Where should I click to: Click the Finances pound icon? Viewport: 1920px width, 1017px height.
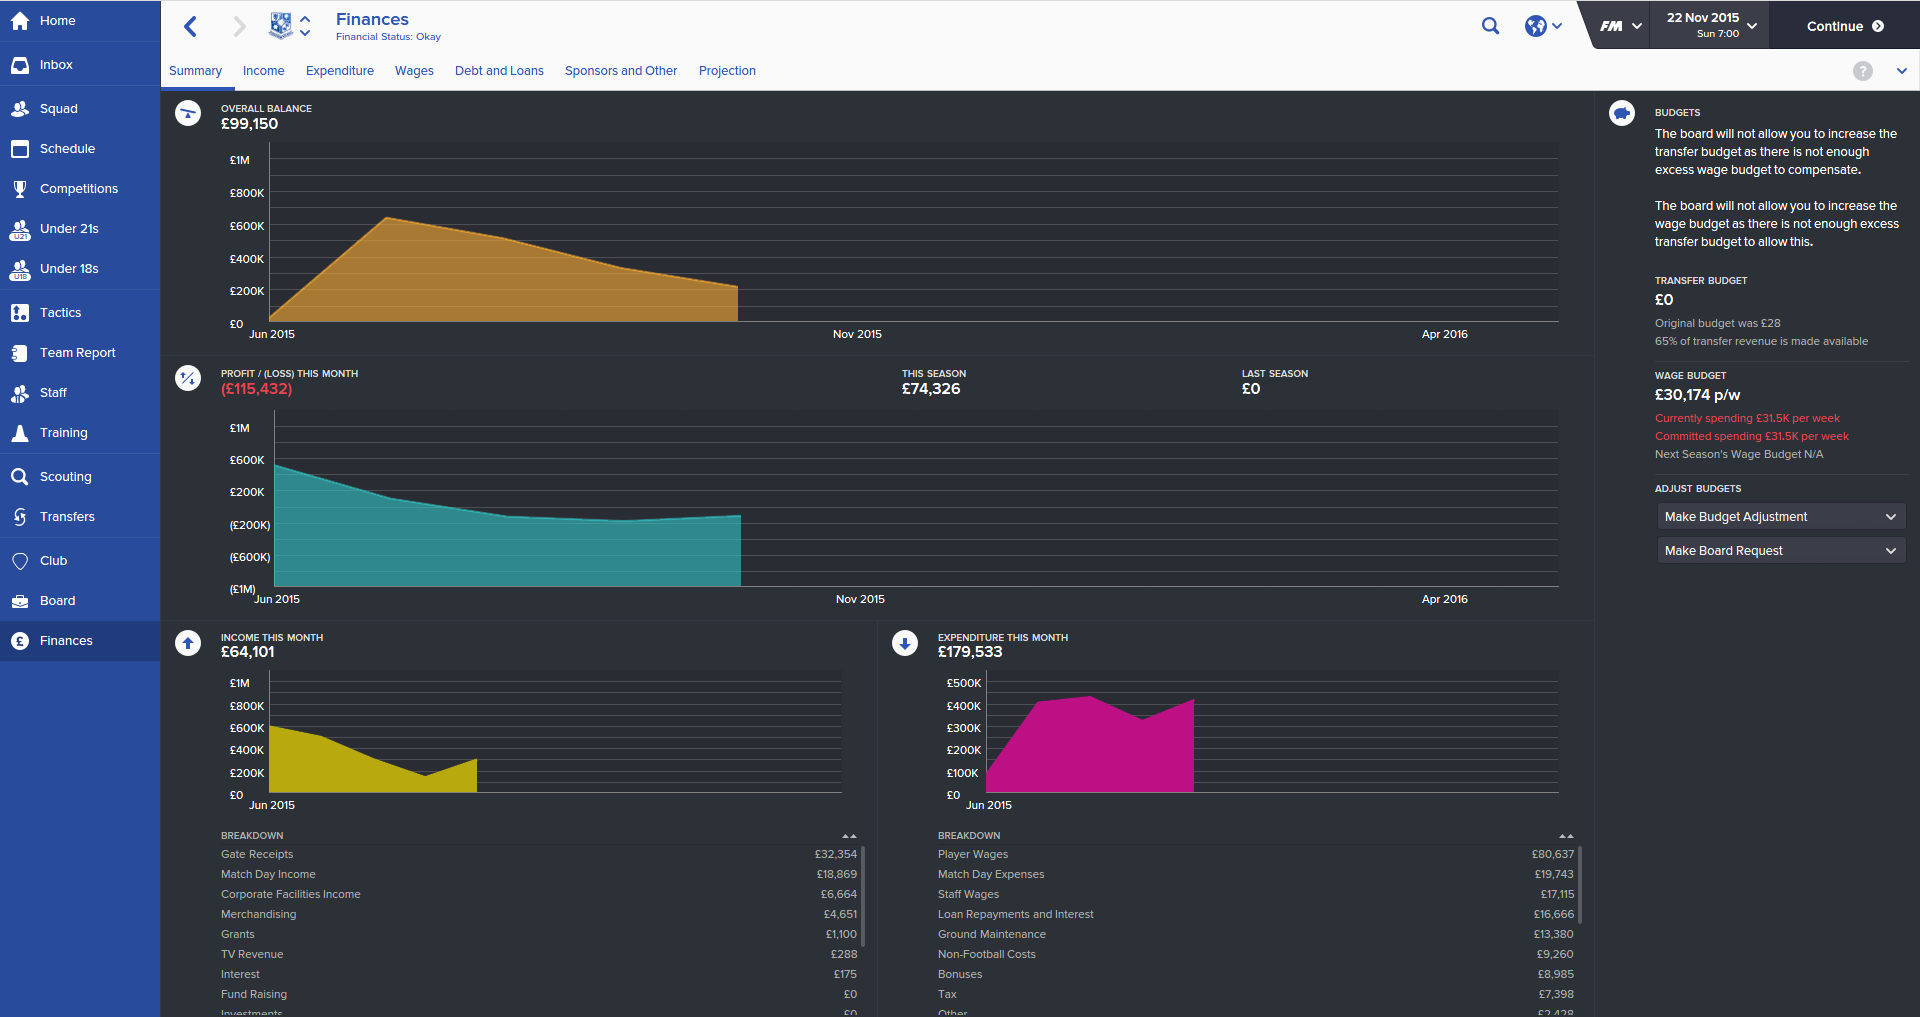[20, 641]
